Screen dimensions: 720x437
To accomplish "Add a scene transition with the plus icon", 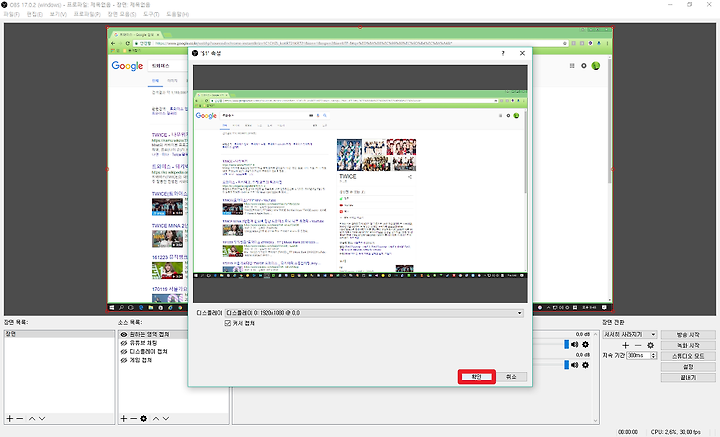I will [x=625, y=345].
